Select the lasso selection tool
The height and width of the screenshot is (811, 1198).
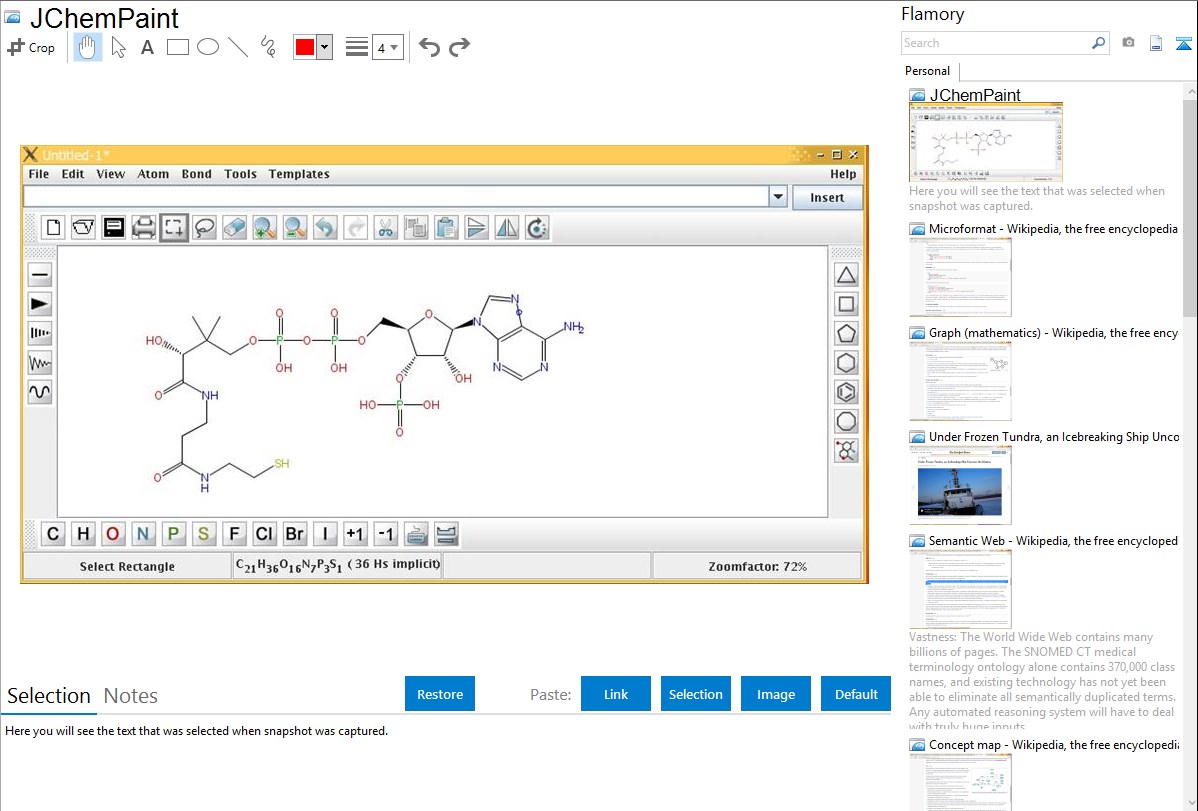(204, 228)
